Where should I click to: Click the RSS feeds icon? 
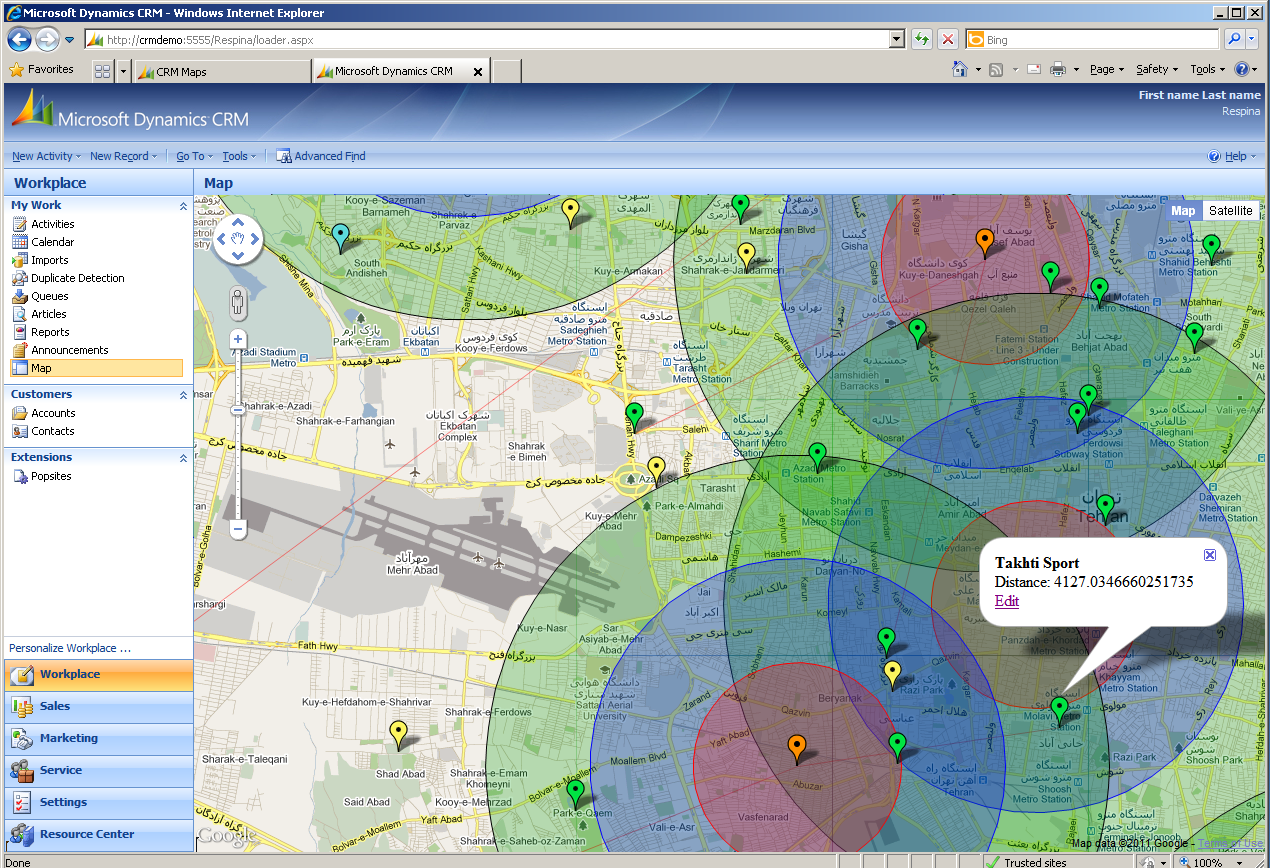(x=996, y=70)
